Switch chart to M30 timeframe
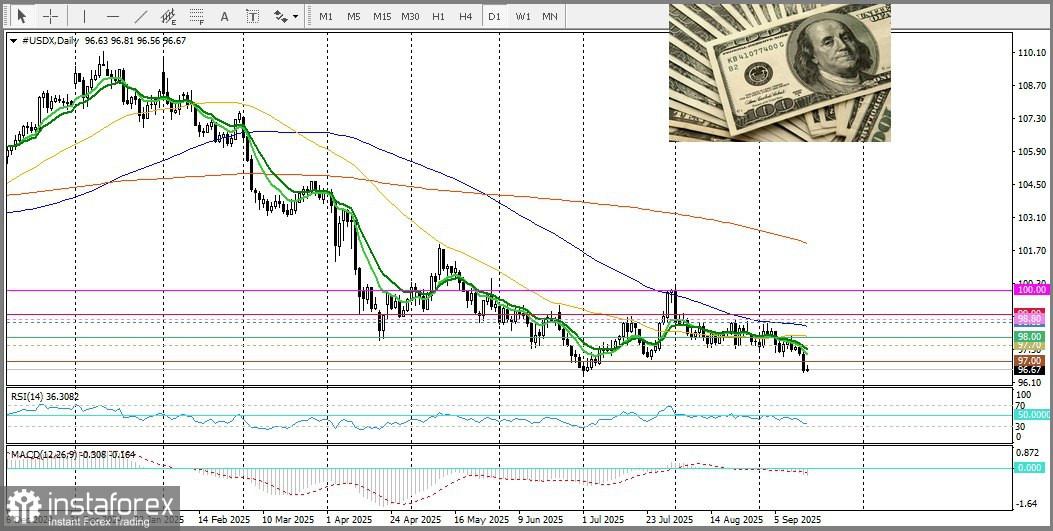 pos(410,16)
